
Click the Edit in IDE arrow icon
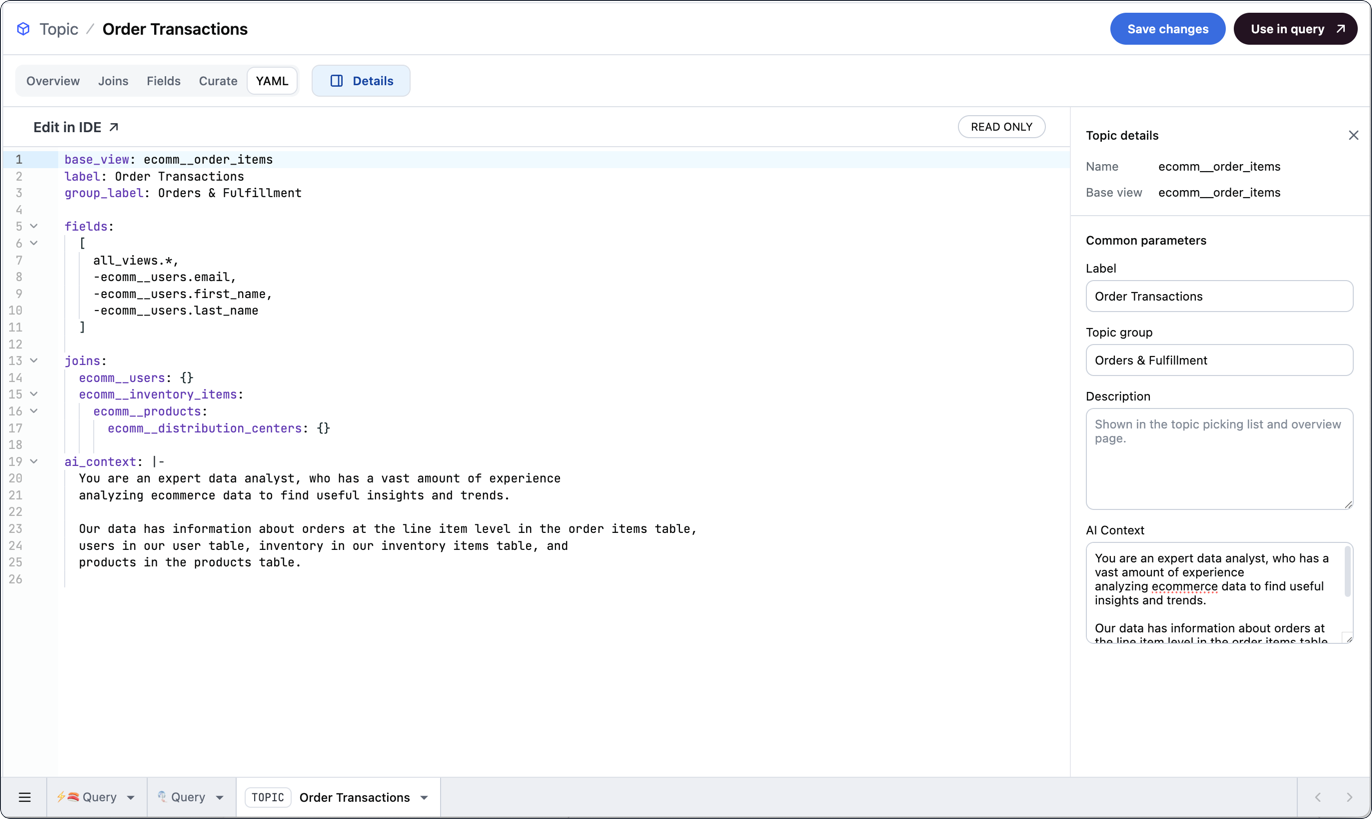[114, 127]
